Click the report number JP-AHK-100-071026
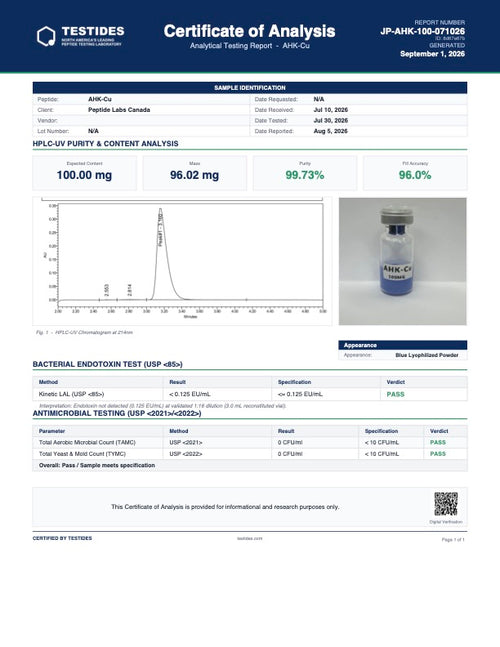Image resolution: width=500 pixels, height=647 pixels. point(422,31)
